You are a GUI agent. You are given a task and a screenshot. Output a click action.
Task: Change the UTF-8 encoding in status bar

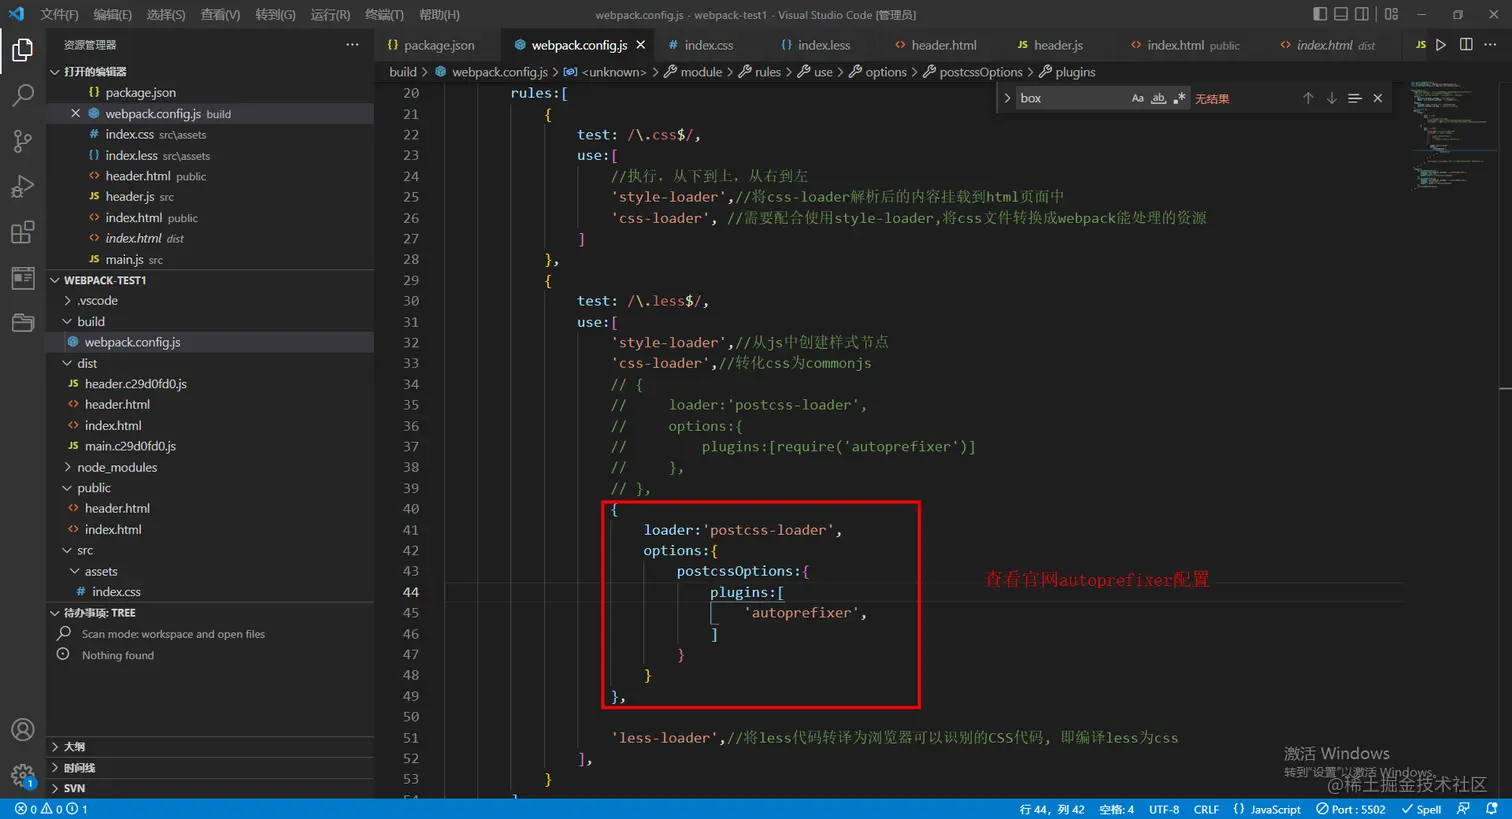pos(1164,809)
